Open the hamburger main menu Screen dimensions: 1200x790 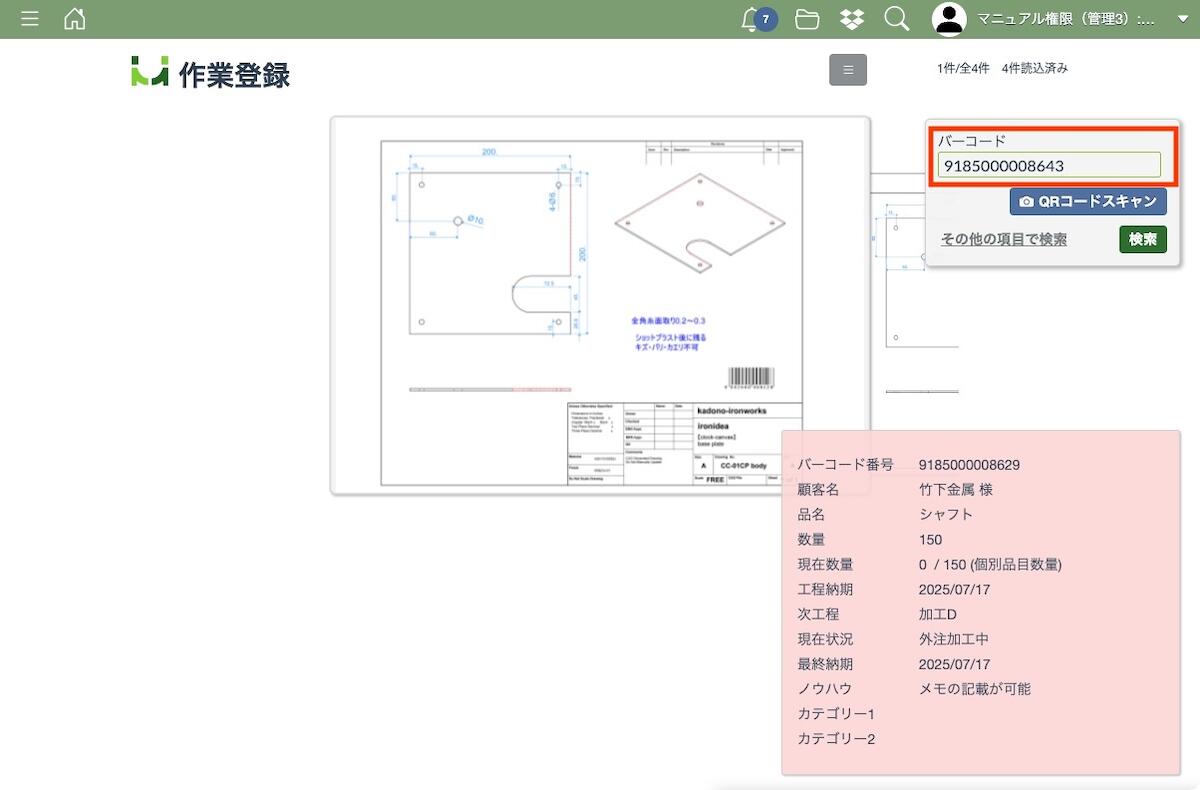coord(30,19)
